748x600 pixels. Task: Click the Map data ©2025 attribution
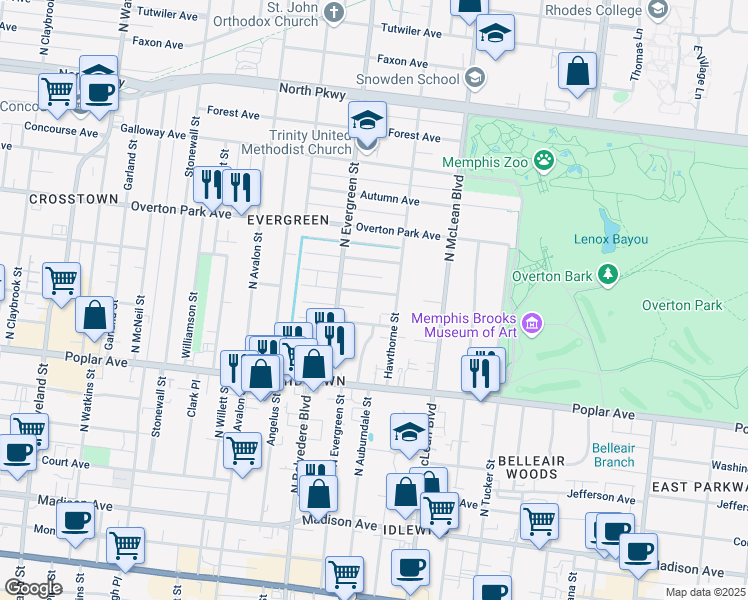click(705, 592)
